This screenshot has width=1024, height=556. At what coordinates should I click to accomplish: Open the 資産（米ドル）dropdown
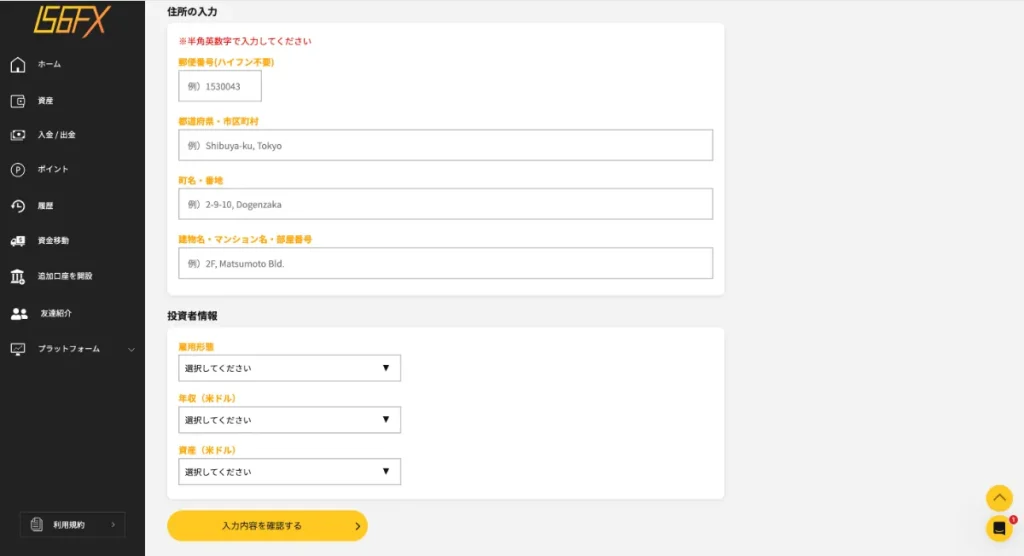click(289, 472)
